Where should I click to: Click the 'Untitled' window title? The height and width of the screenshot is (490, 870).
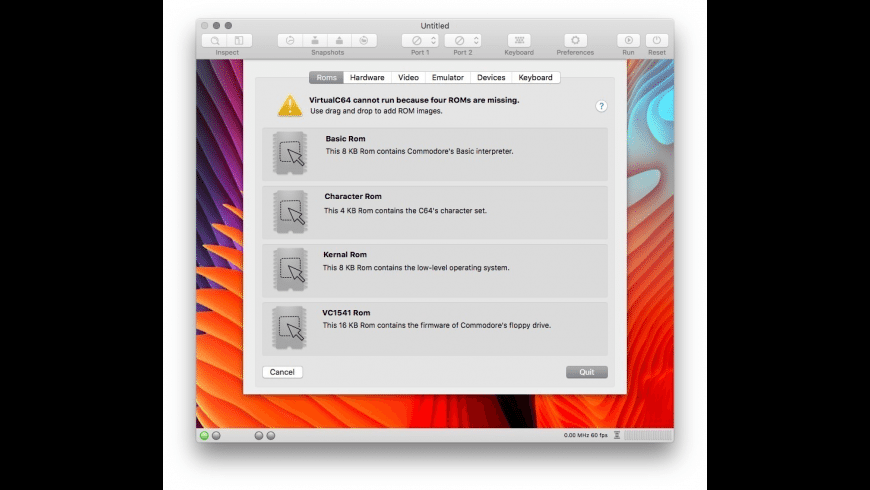click(x=435, y=26)
